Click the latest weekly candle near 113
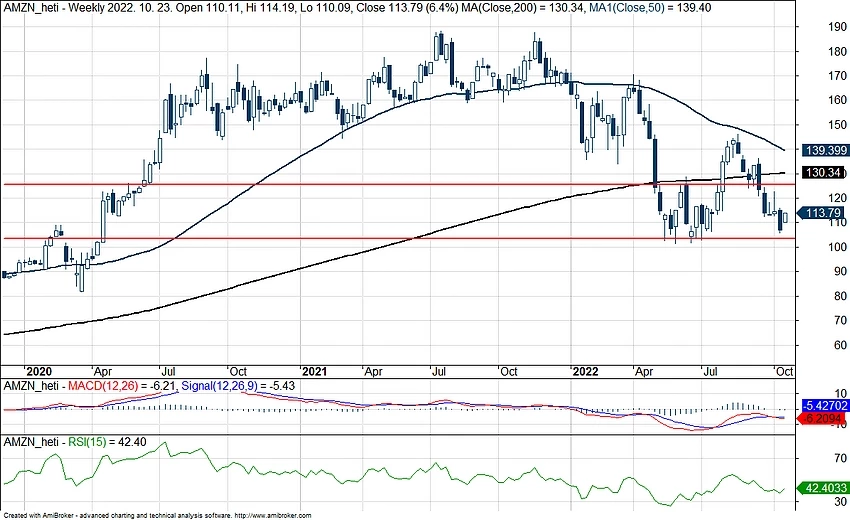This screenshot has width=850, height=520. tap(785, 217)
